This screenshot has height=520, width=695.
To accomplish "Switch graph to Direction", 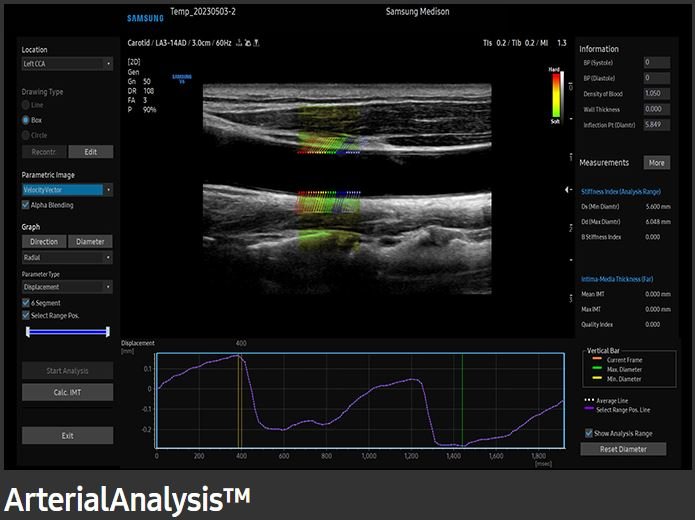I will click(44, 242).
